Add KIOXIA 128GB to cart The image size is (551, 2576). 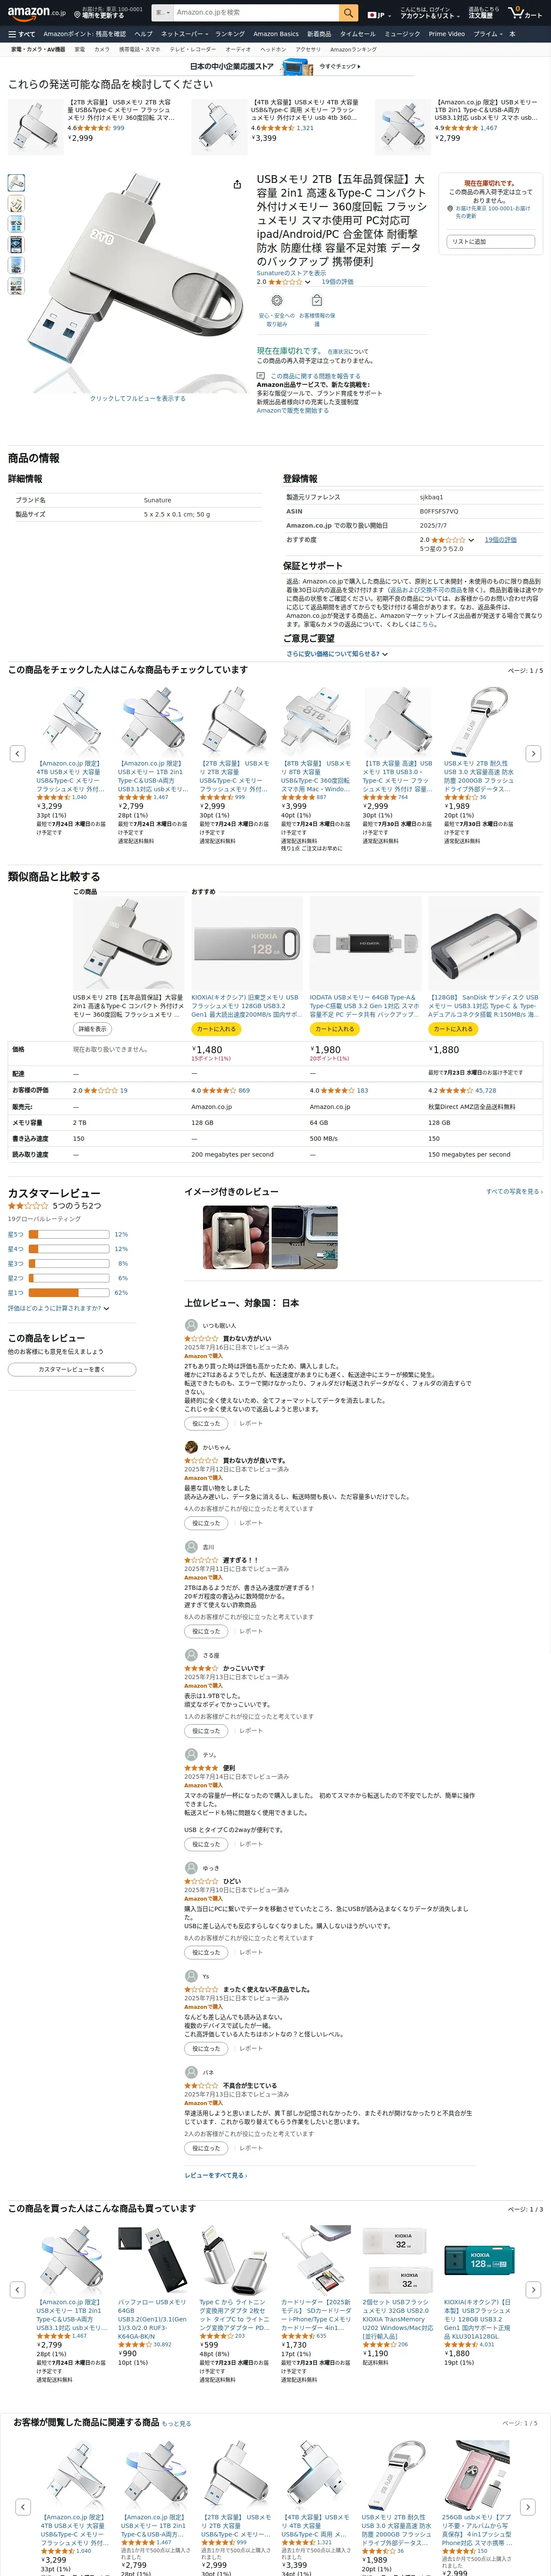[x=215, y=1029]
